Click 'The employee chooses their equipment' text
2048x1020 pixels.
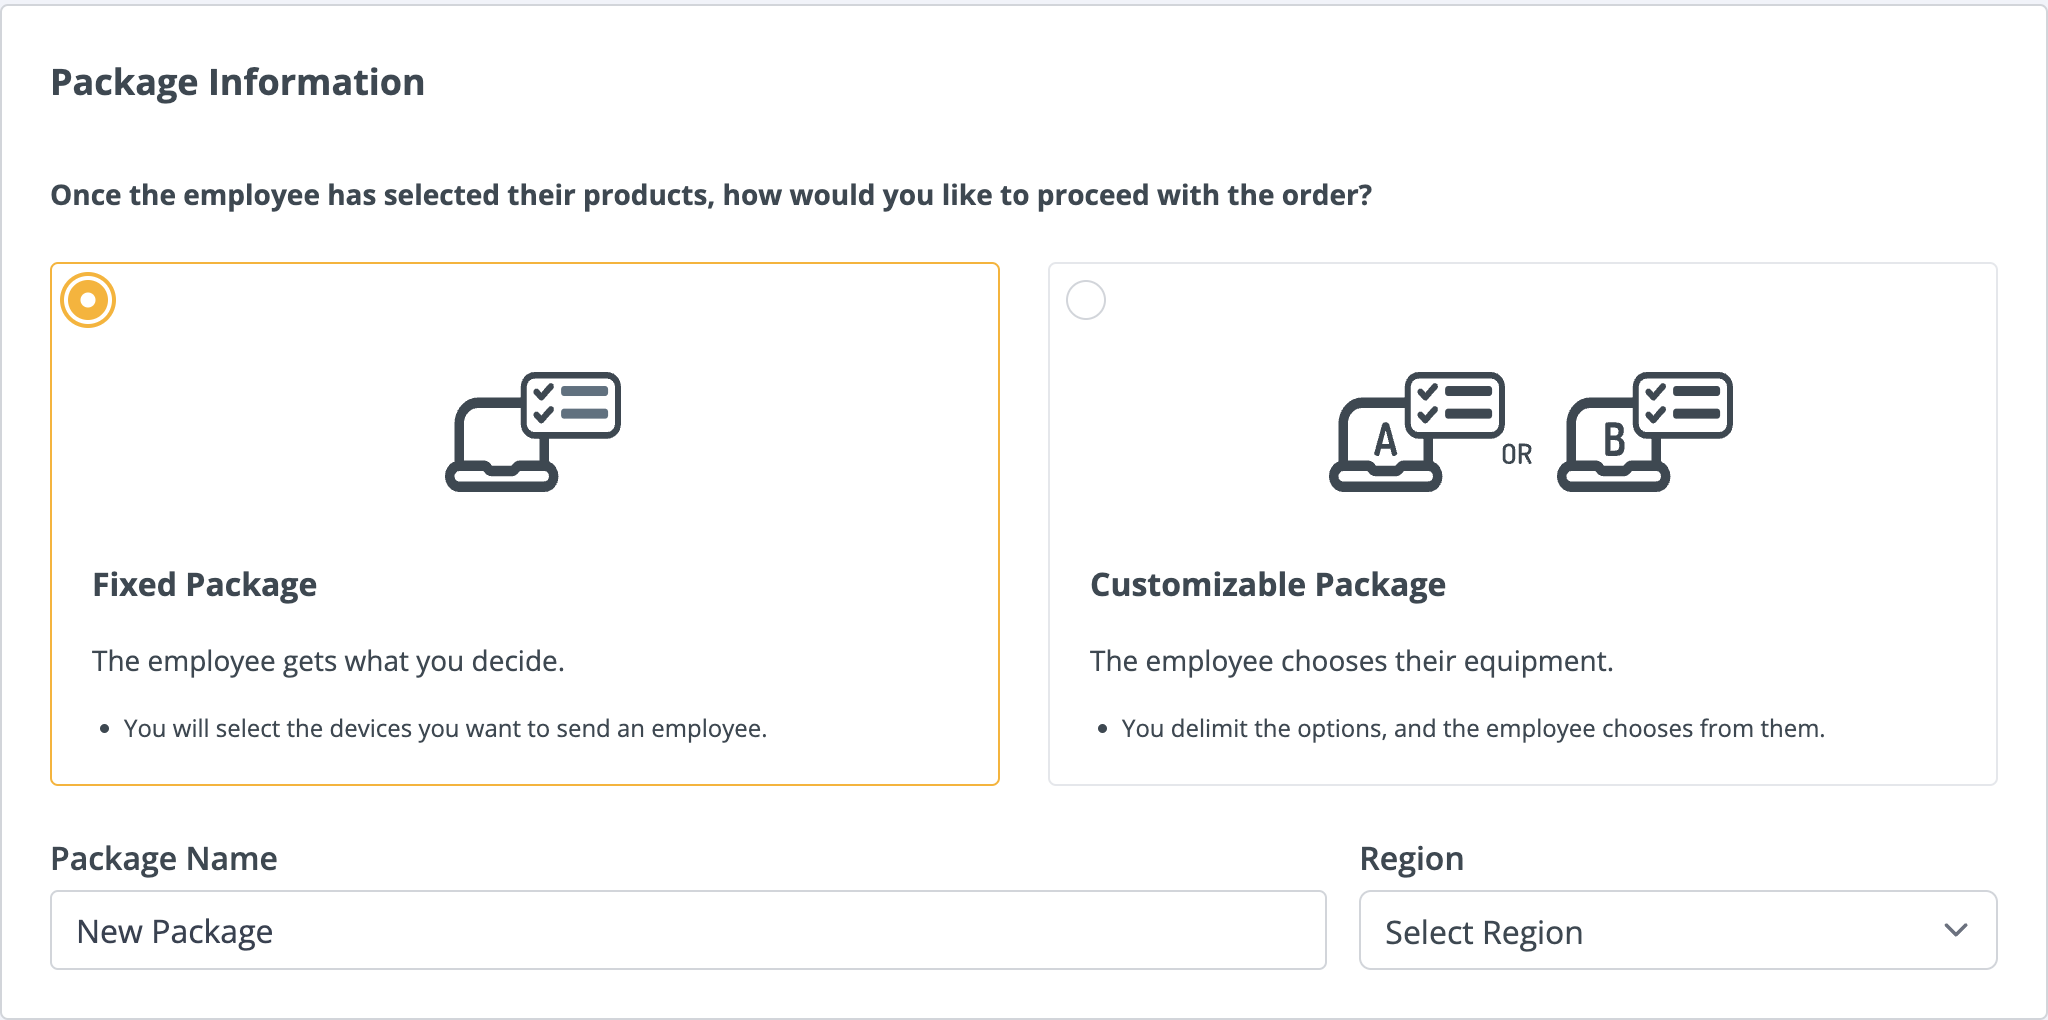tap(1351, 662)
